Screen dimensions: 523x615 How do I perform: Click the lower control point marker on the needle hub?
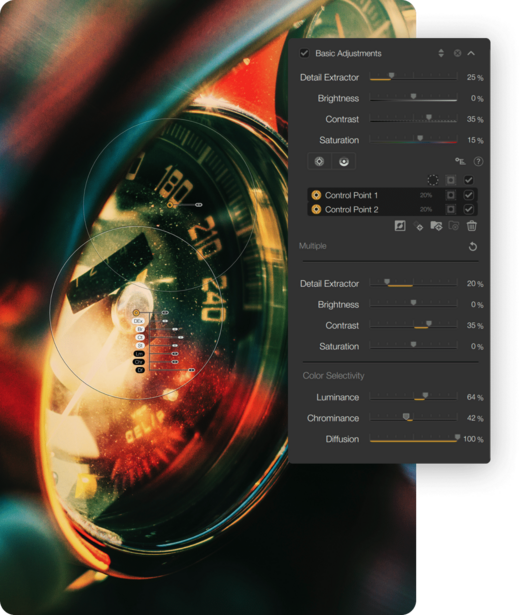(136, 313)
